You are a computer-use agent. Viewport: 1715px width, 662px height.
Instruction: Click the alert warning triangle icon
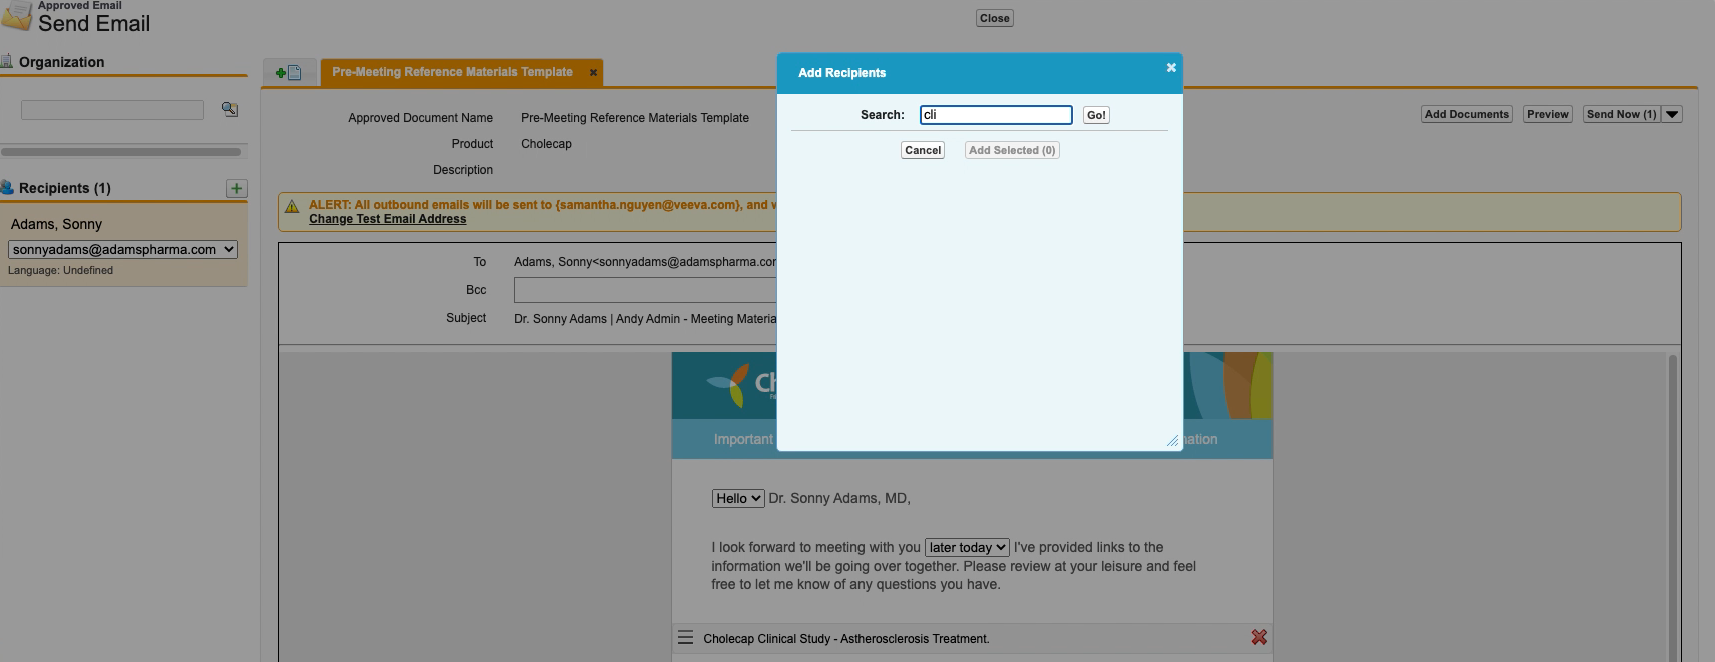tap(292, 207)
